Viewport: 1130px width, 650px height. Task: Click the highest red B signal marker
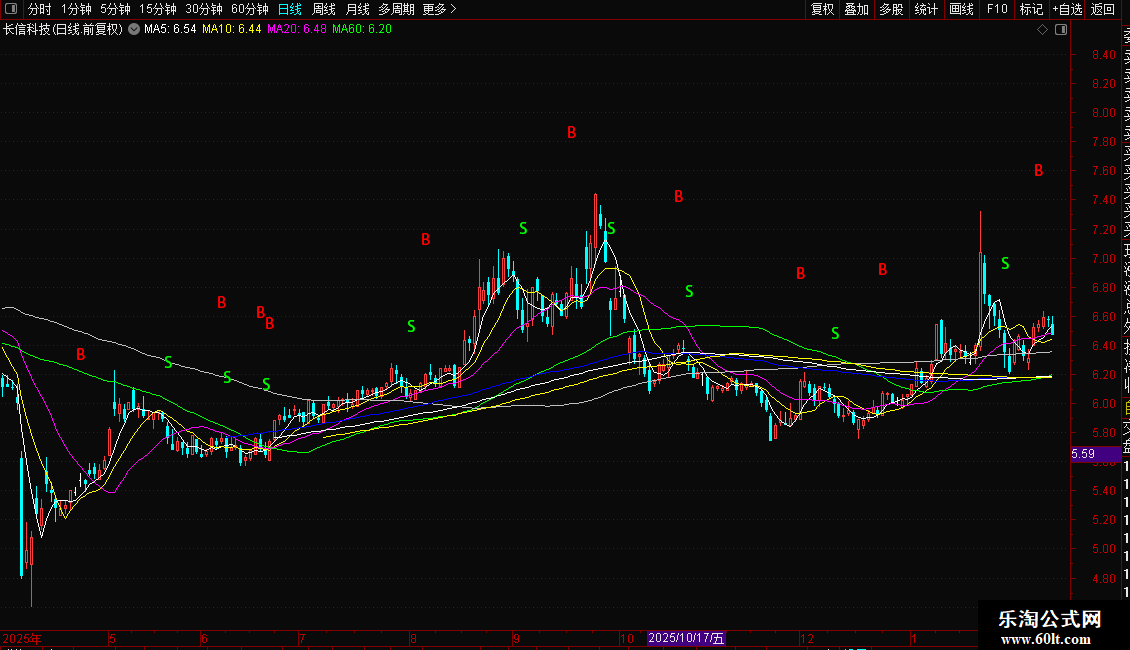coord(571,133)
